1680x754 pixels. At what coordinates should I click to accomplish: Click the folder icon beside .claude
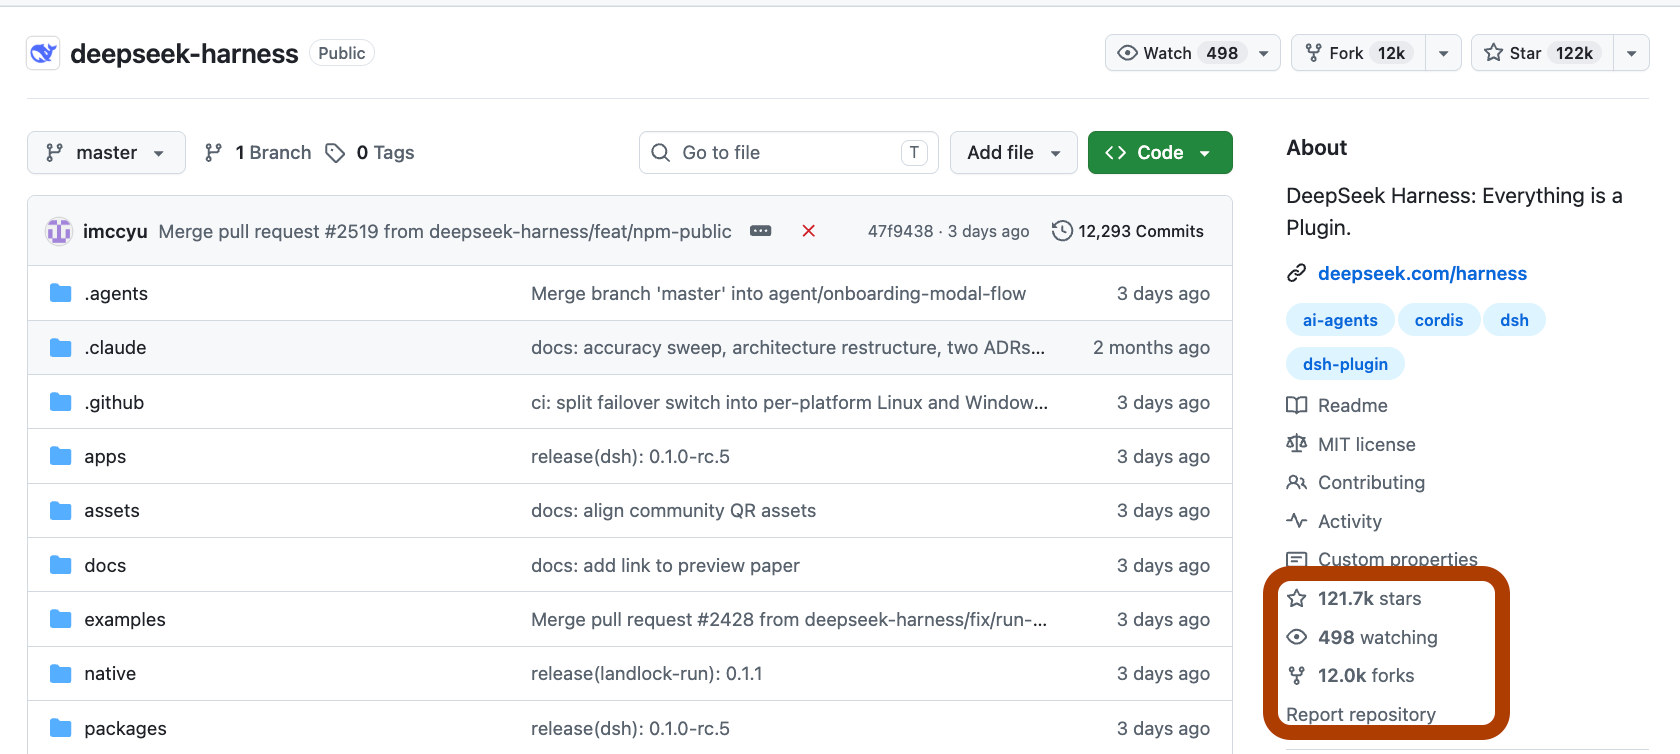tap(61, 347)
